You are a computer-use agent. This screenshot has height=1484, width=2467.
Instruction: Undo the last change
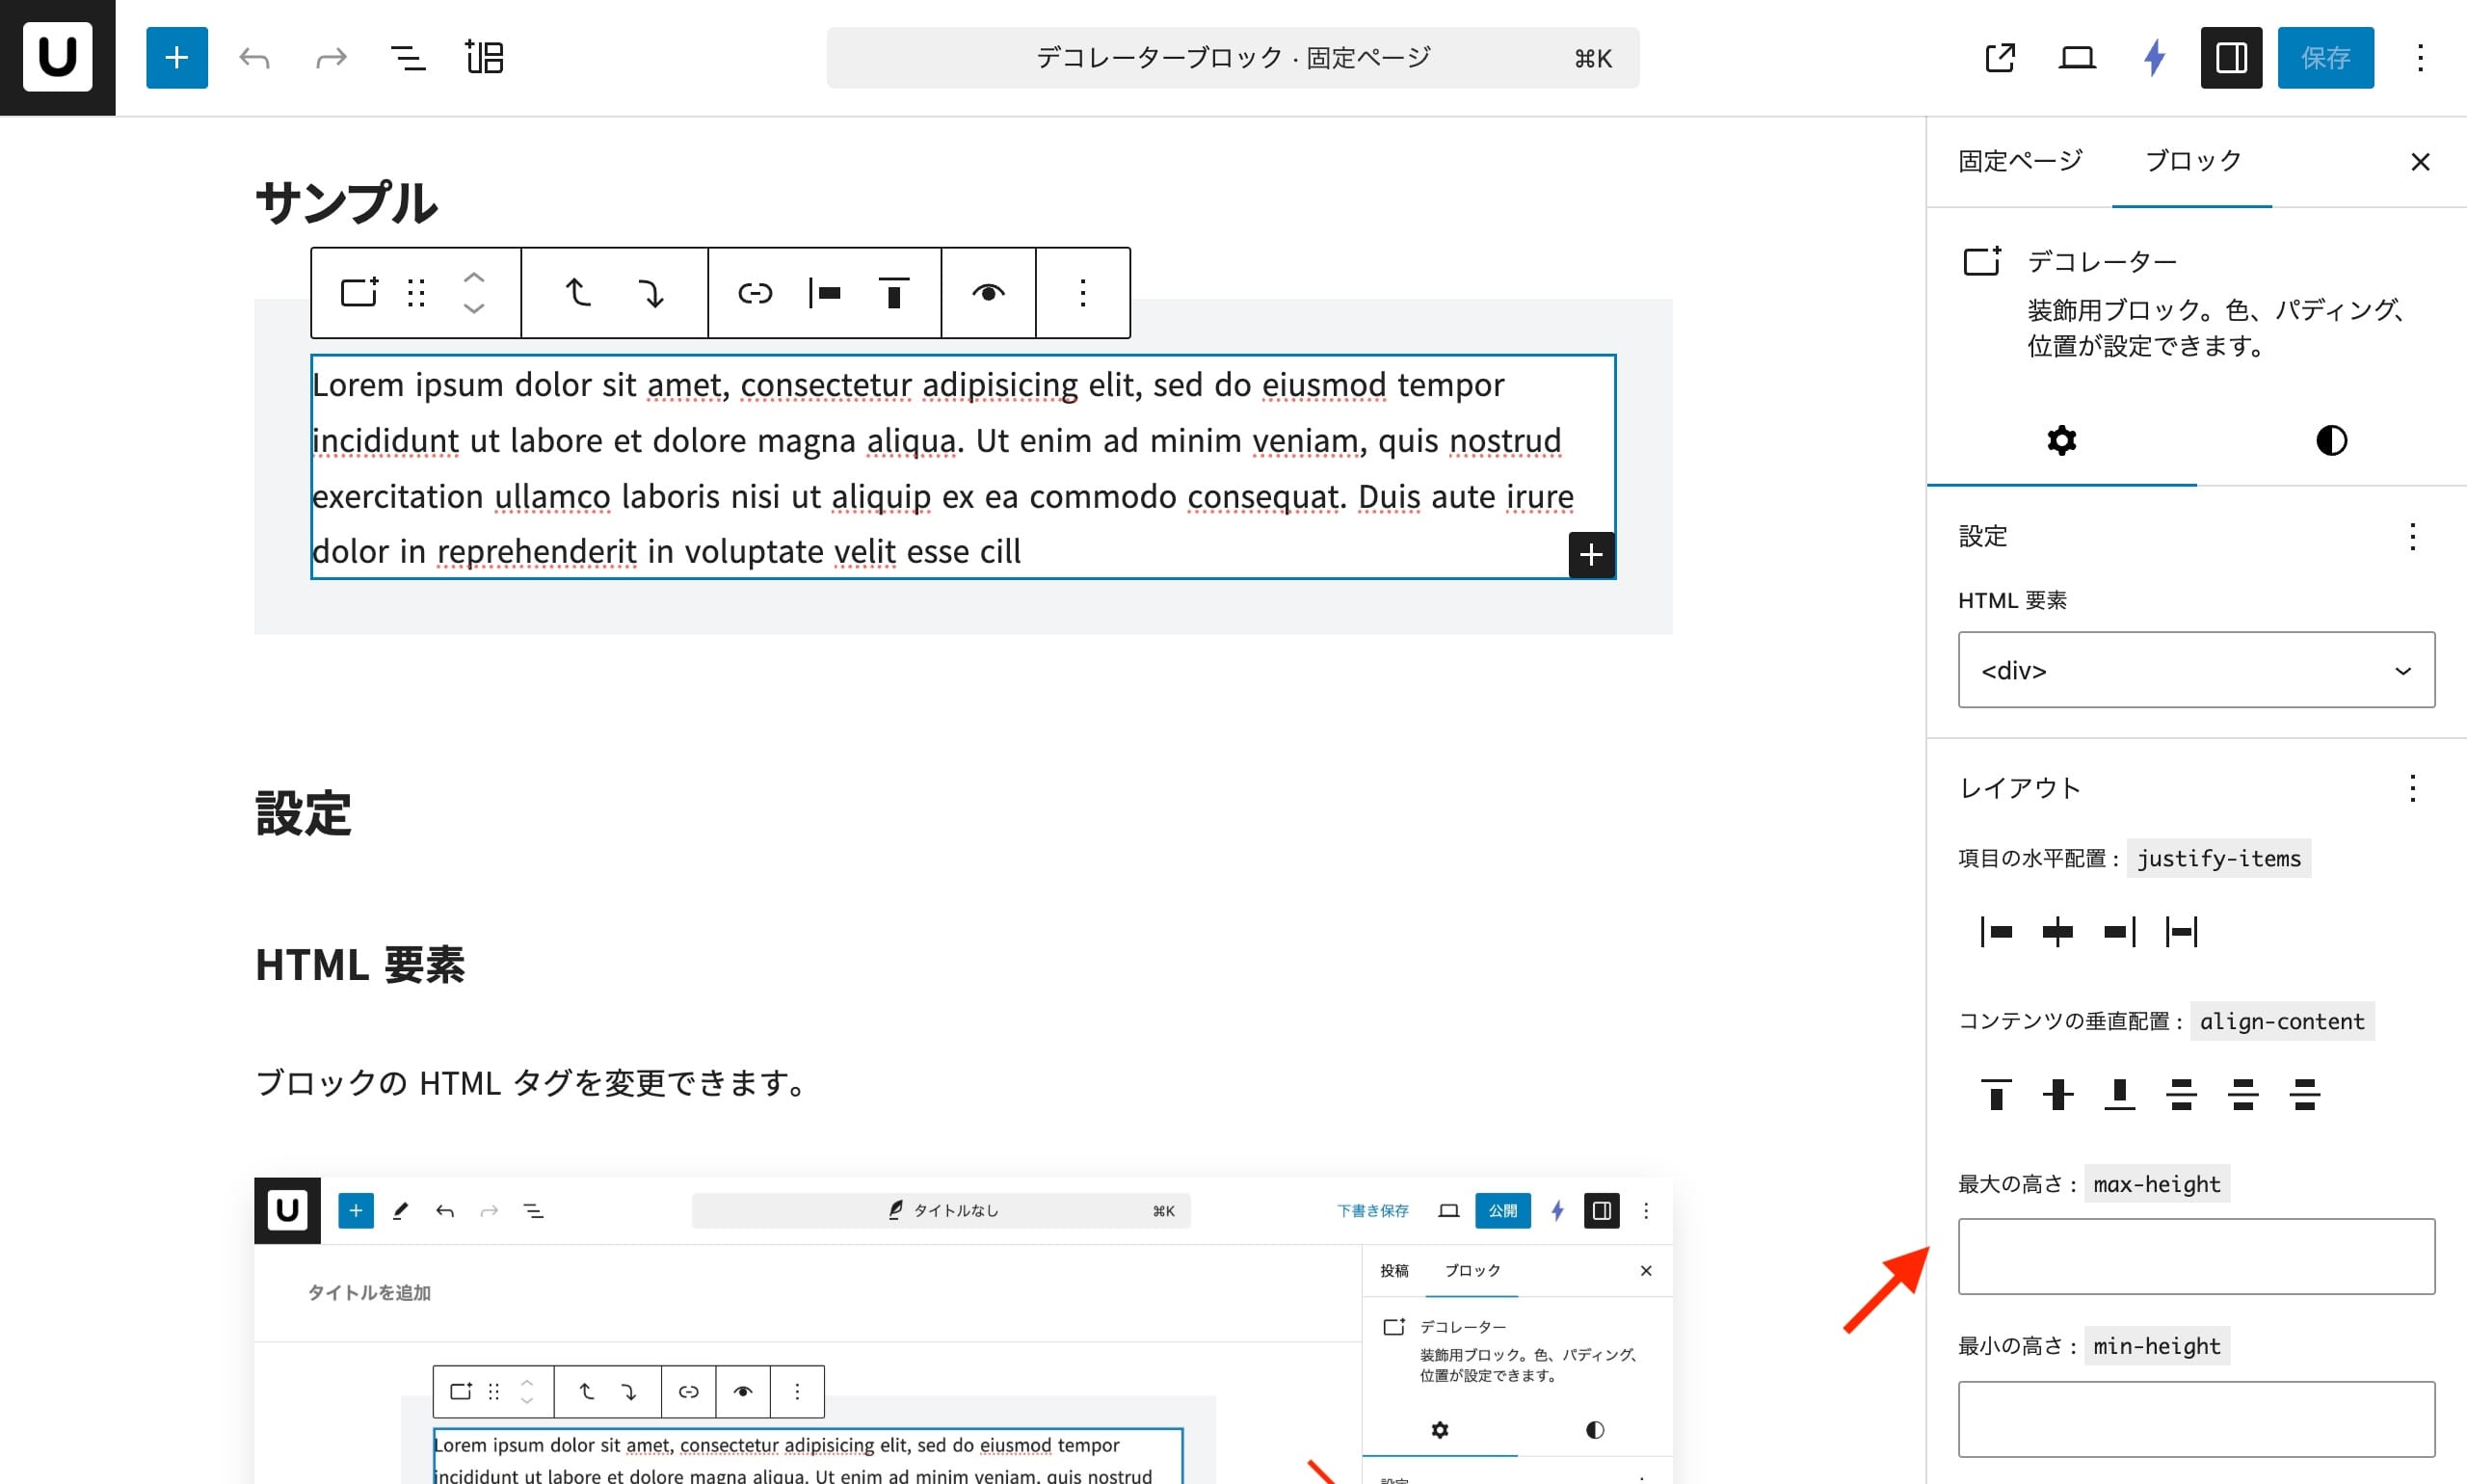pos(254,57)
